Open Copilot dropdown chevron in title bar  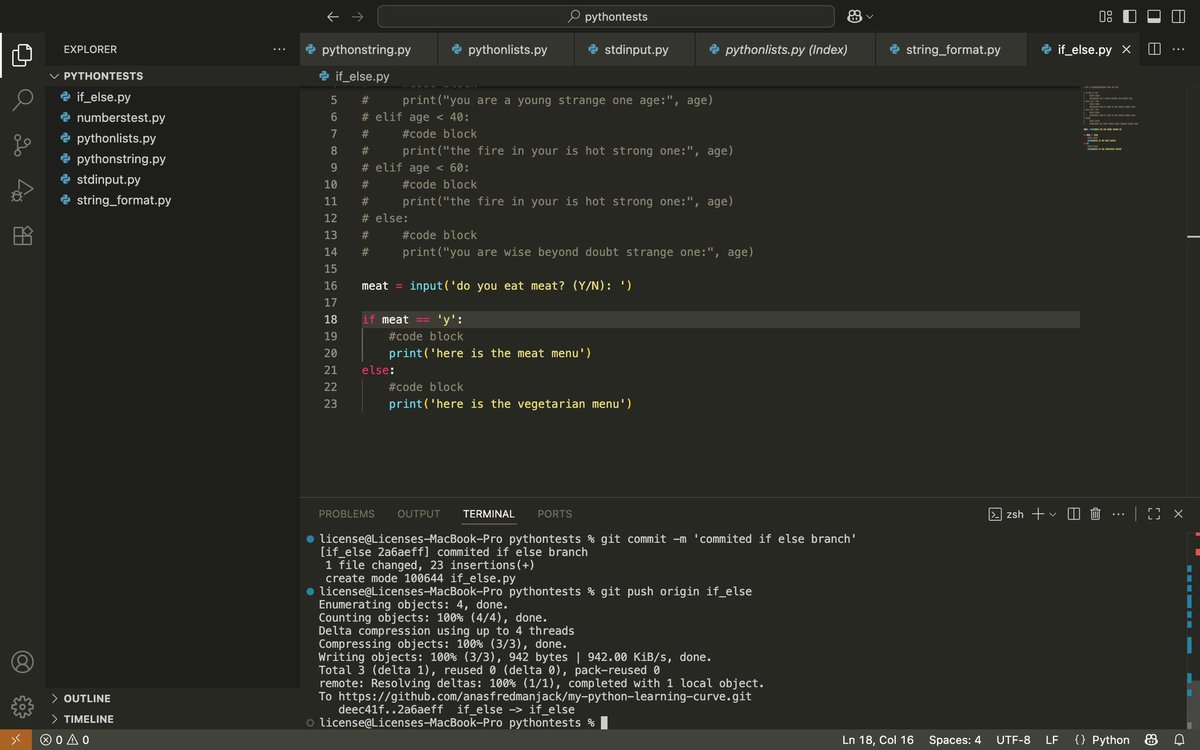click(870, 16)
